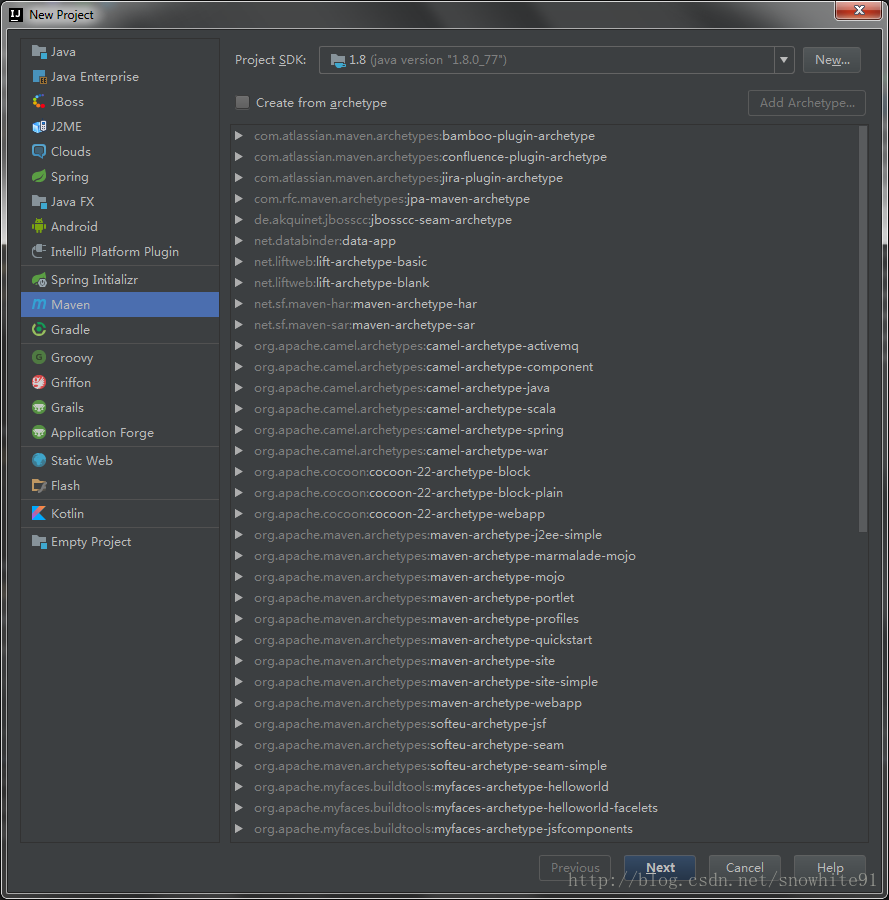Viewport: 889px width, 900px height.
Task: Select Java project type
Action: (120, 52)
